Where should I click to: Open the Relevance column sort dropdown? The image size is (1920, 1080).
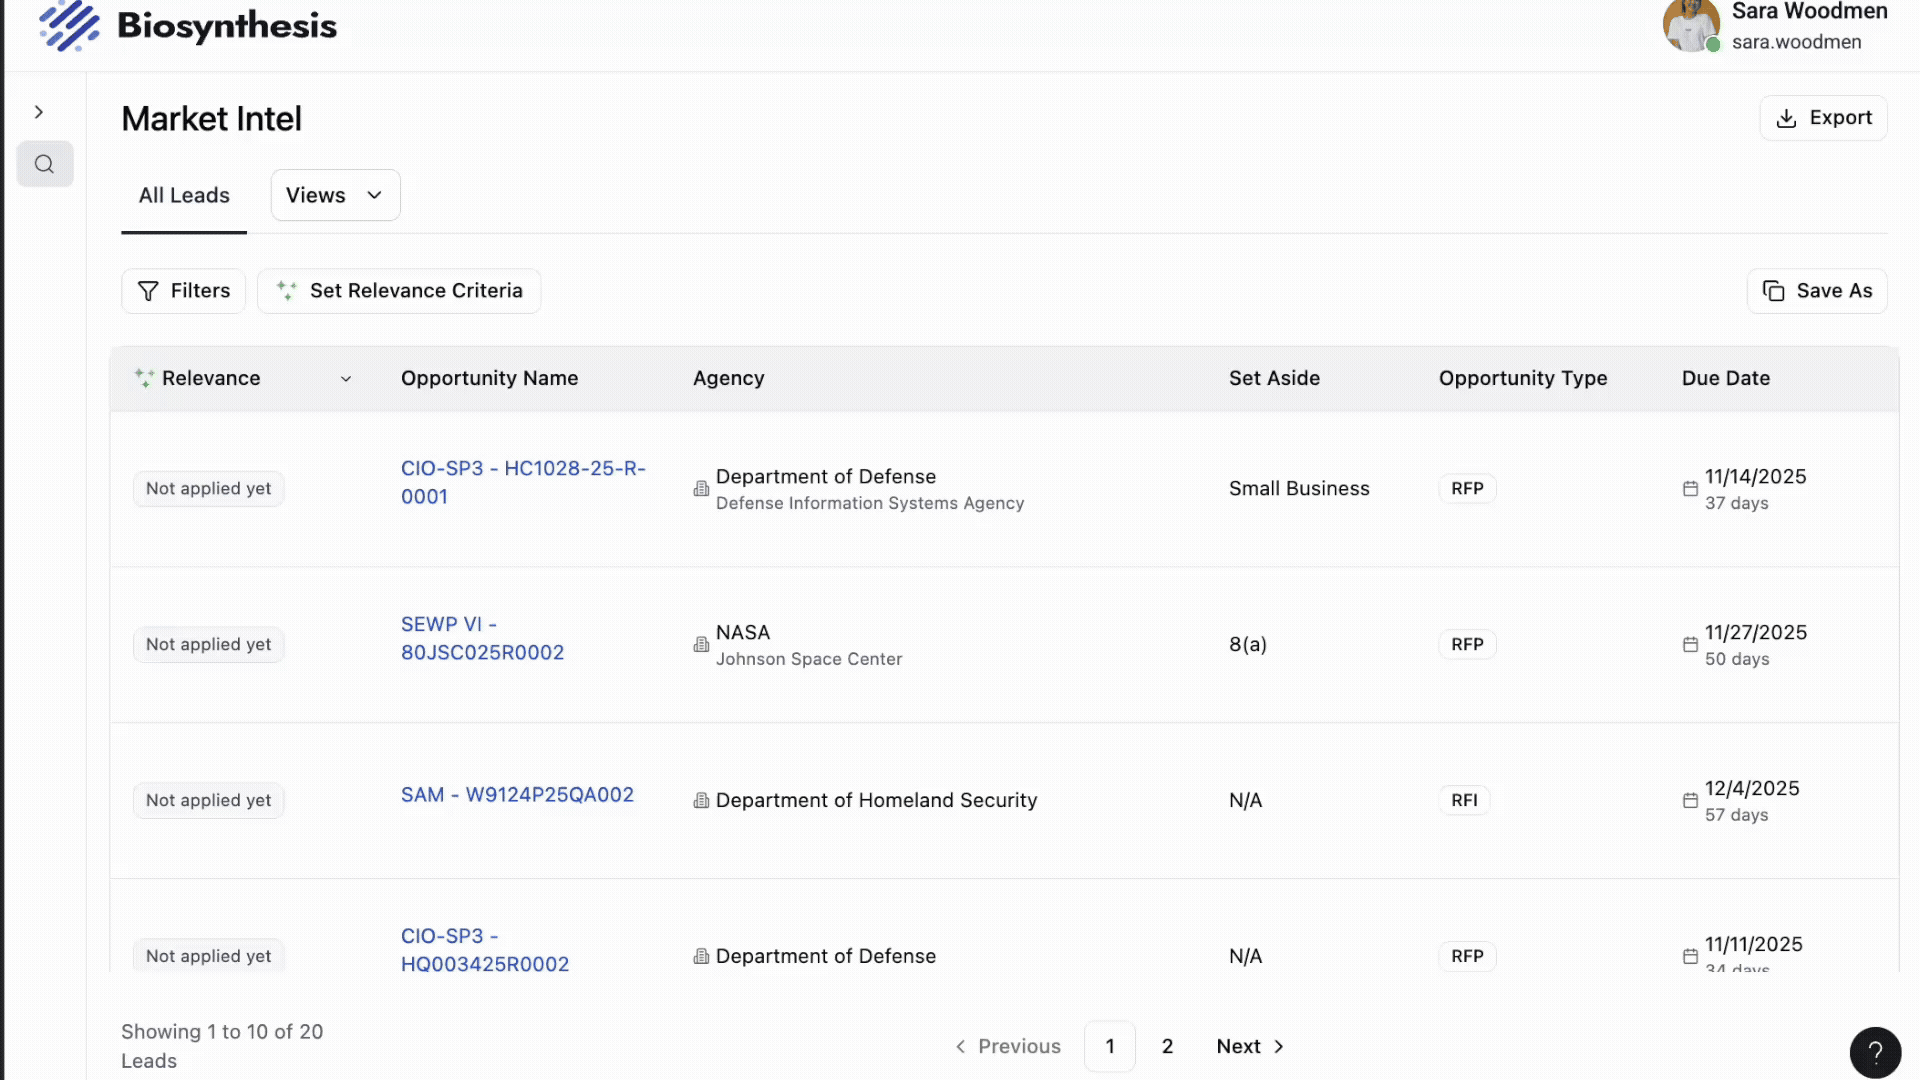pos(346,379)
